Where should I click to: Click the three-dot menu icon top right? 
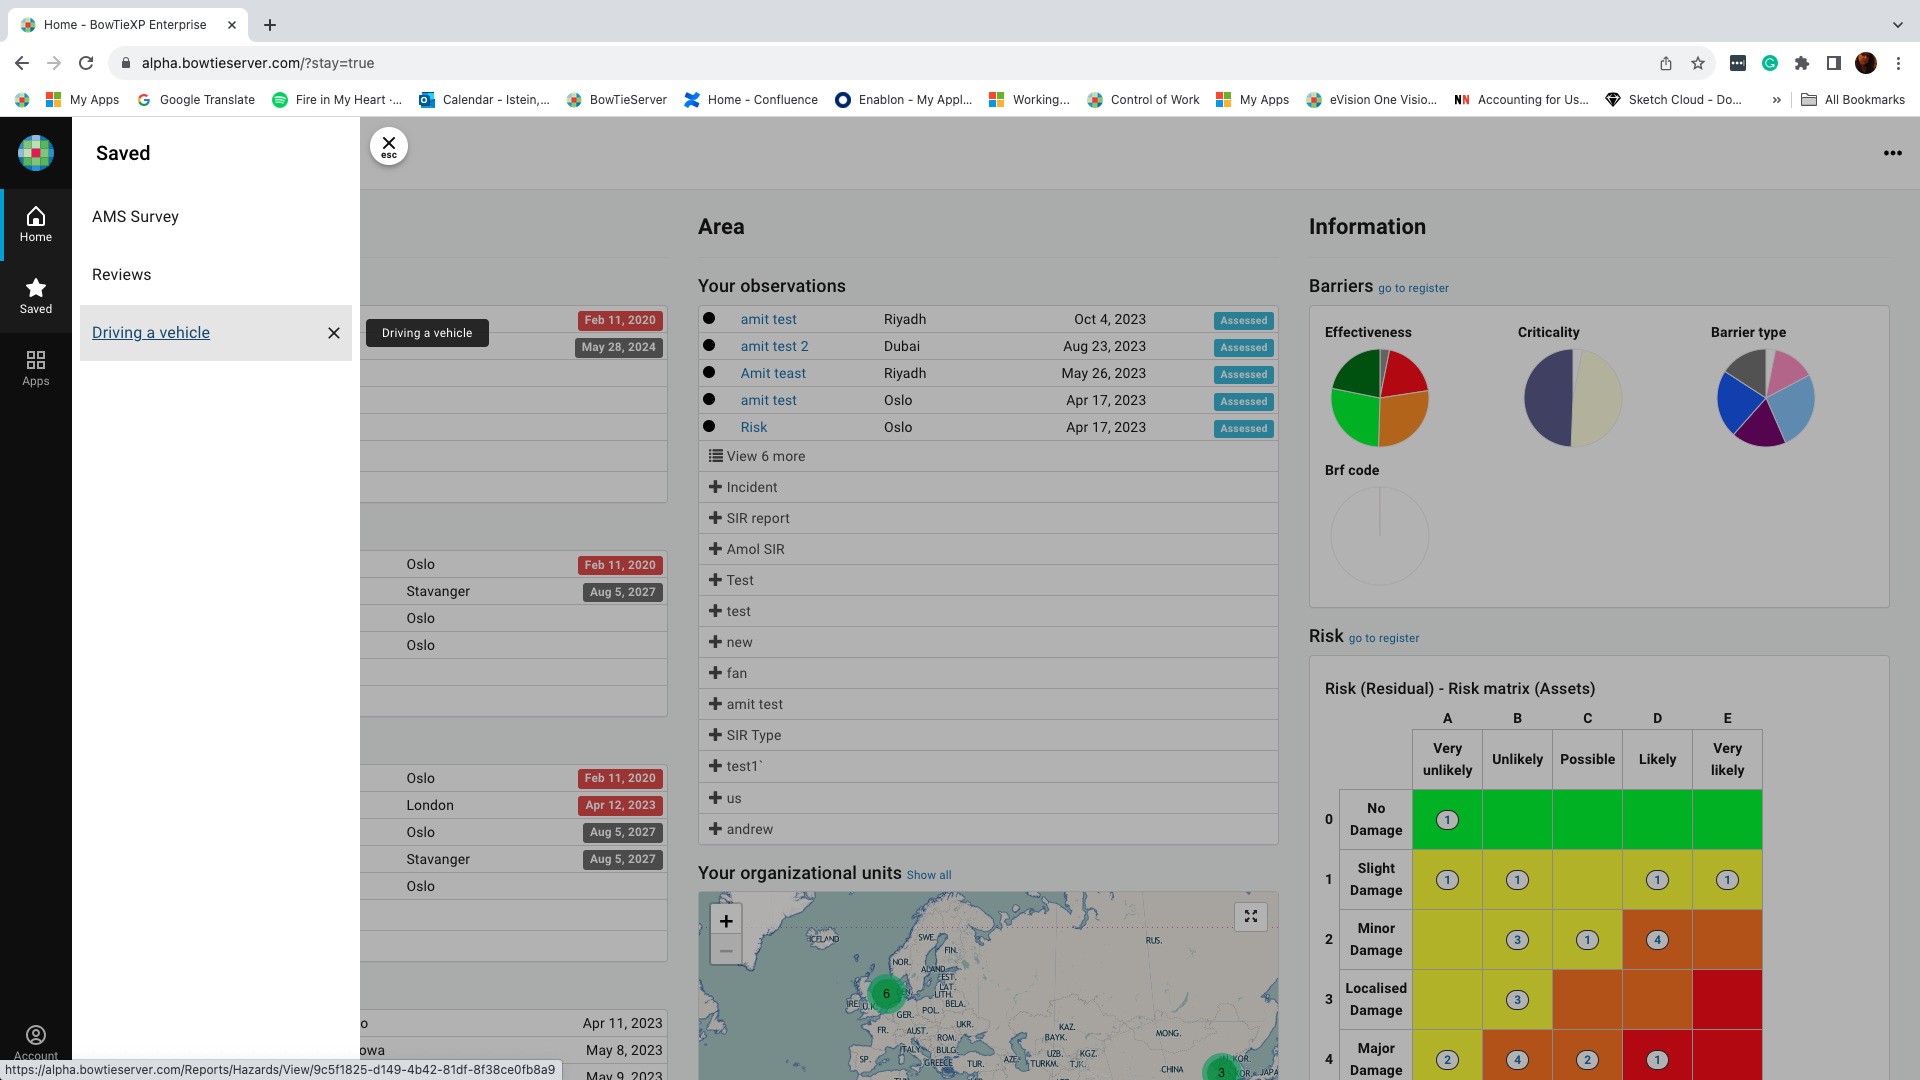pos(1894,153)
